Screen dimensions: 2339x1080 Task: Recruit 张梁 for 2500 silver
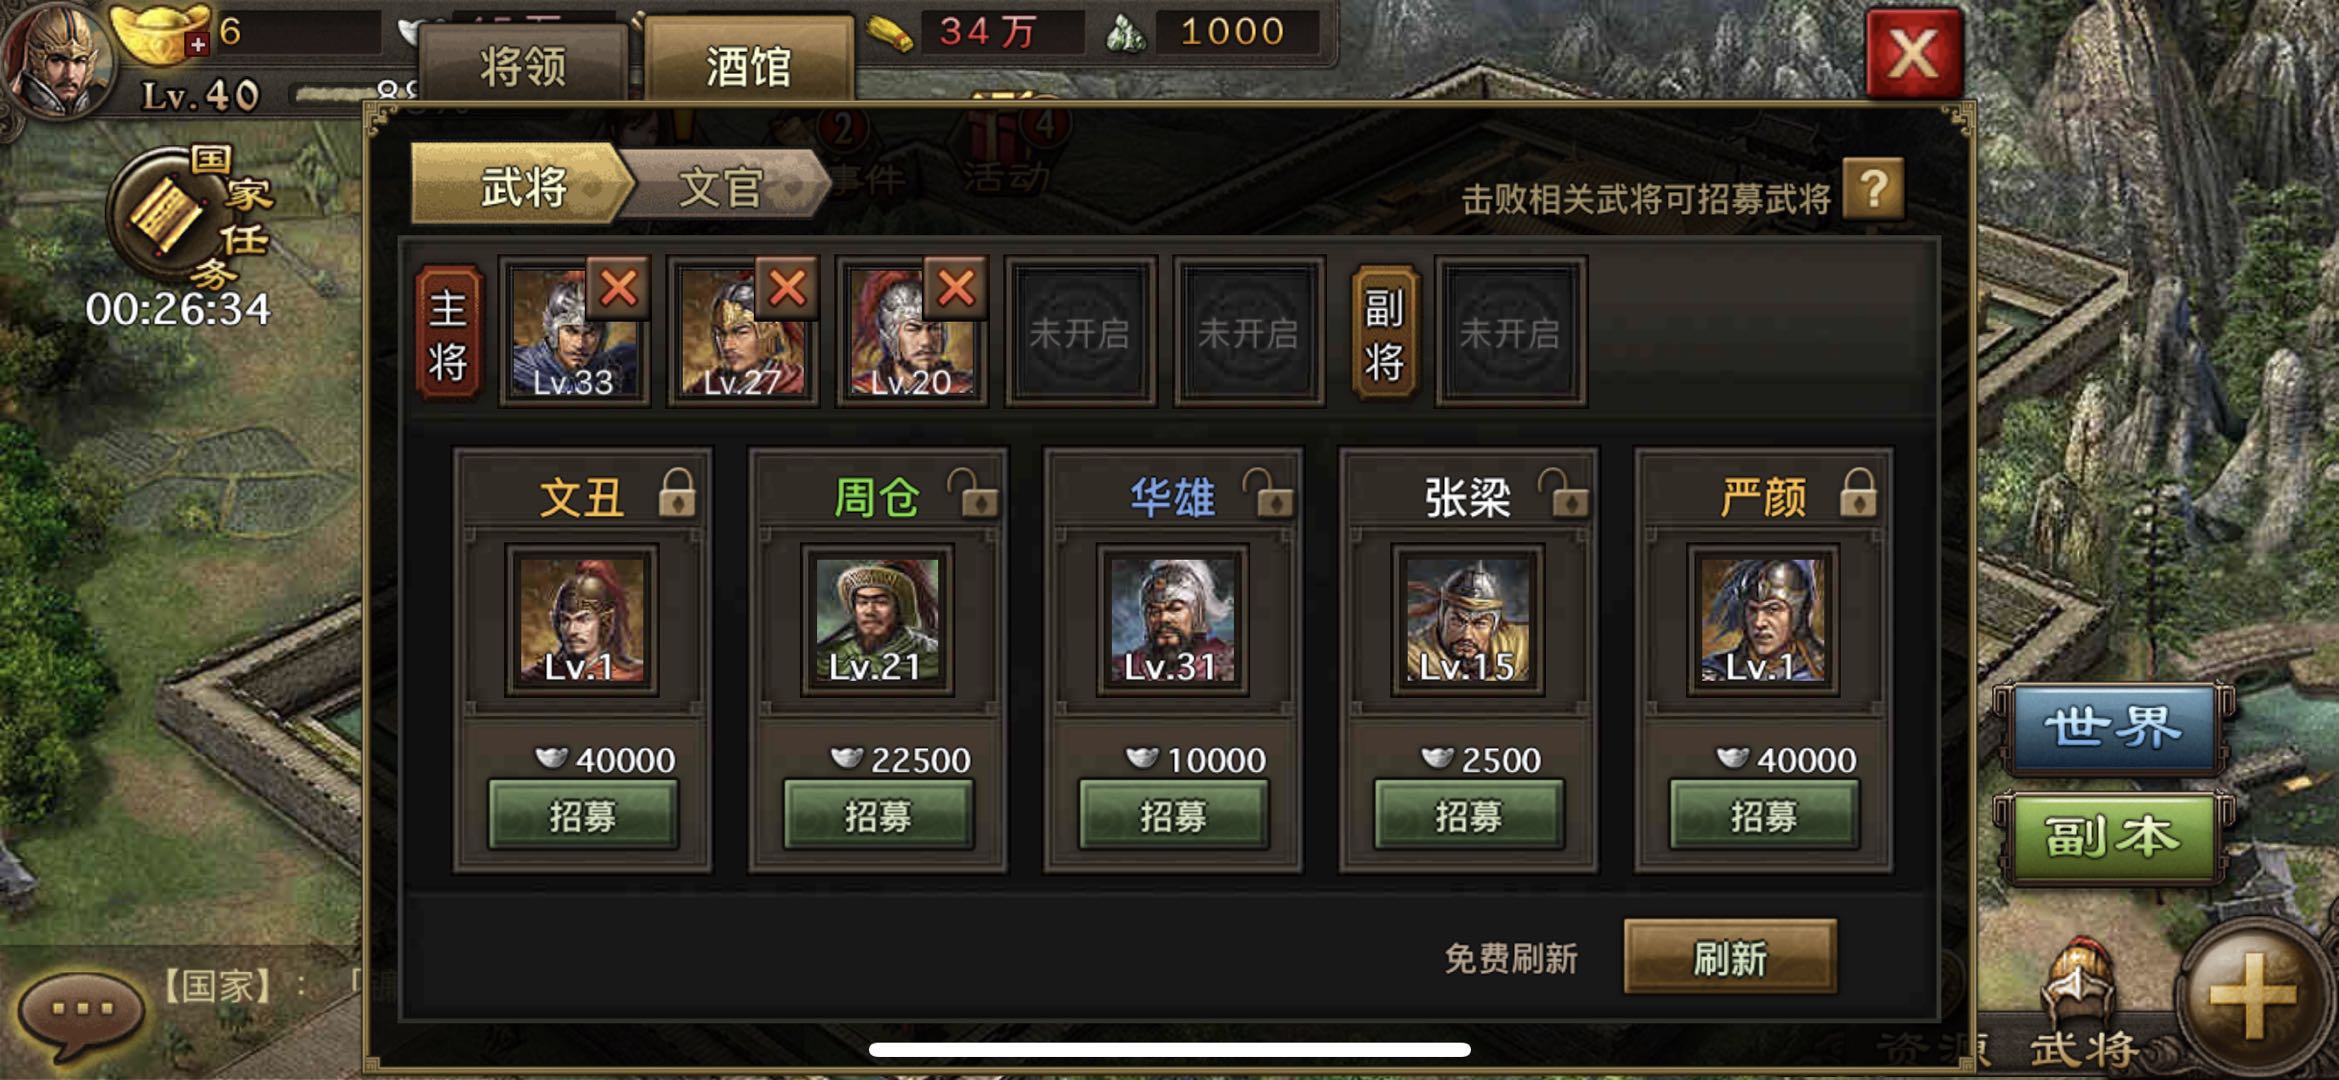[x=1468, y=816]
